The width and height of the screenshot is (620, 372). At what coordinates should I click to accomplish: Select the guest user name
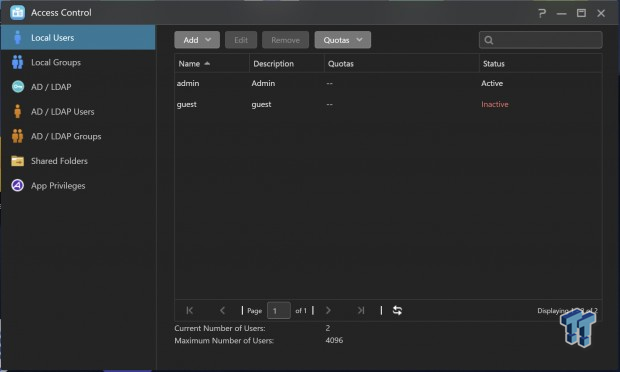click(187, 104)
